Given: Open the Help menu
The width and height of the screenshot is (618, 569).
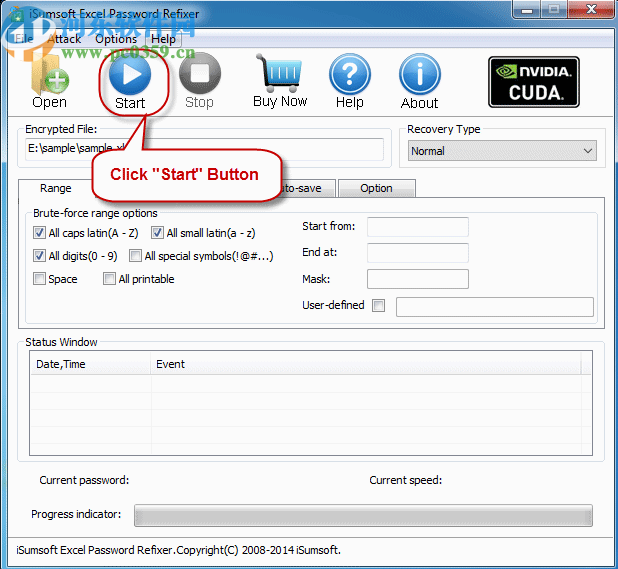Looking at the screenshot, I should (x=163, y=39).
